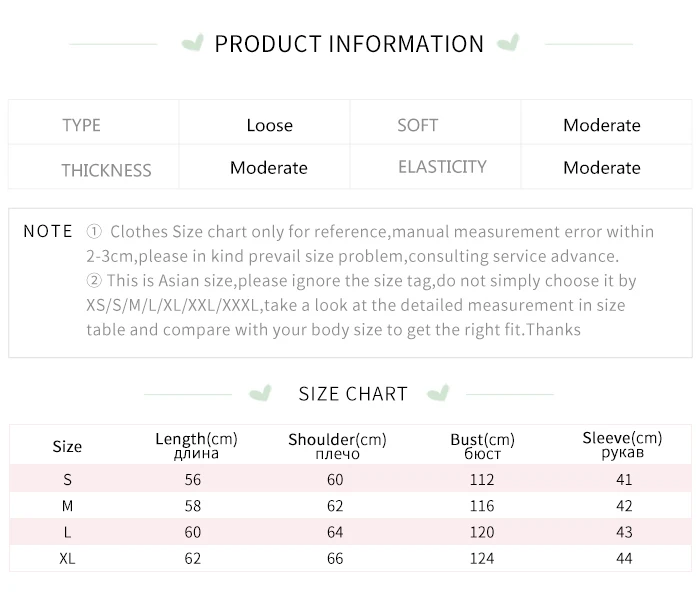This screenshot has width=700, height=608.
Task: Click the ELASTICITY label cell
Action: pyautogui.click(x=442, y=167)
